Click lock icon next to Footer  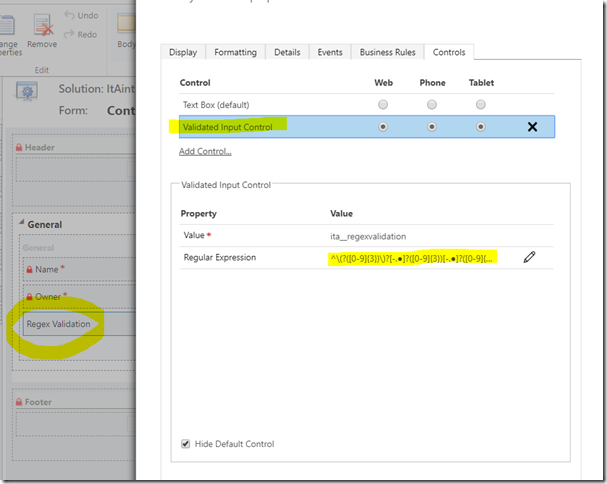coord(19,402)
